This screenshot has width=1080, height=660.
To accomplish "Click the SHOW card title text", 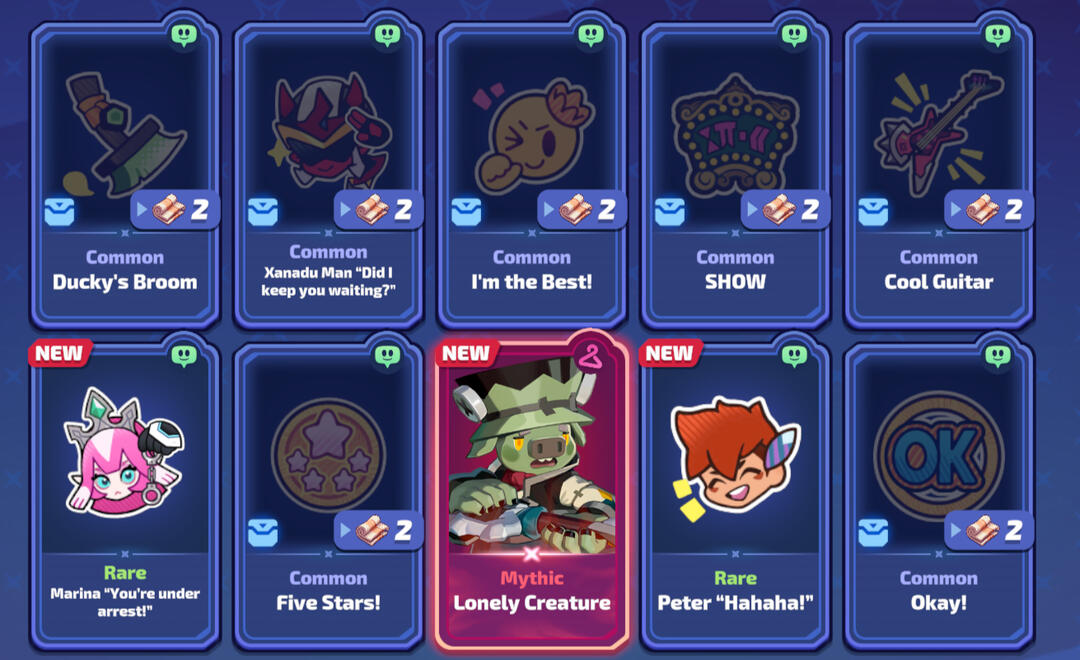I will [735, 282].
